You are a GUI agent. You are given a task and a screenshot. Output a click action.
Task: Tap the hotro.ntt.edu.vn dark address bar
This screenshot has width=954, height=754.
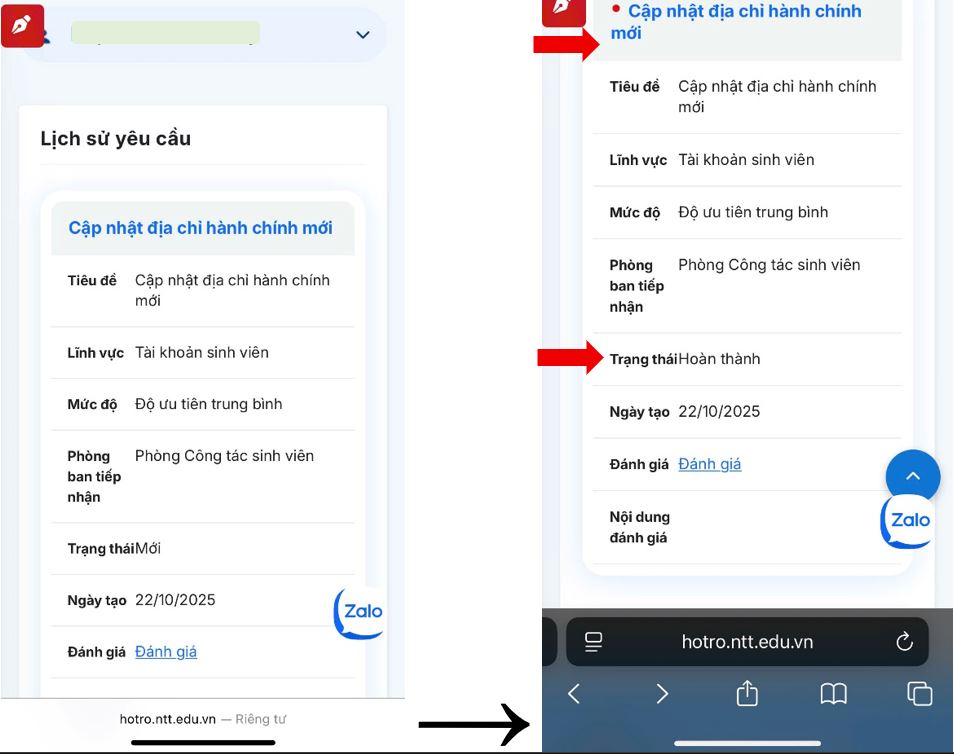point(746,642)
